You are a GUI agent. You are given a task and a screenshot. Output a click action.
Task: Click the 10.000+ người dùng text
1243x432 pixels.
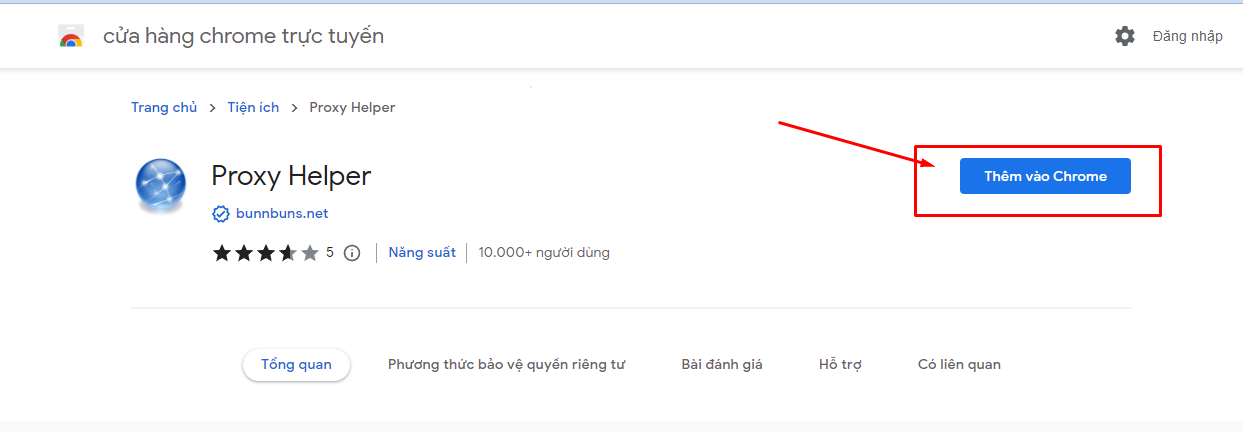tap(544, 253)
